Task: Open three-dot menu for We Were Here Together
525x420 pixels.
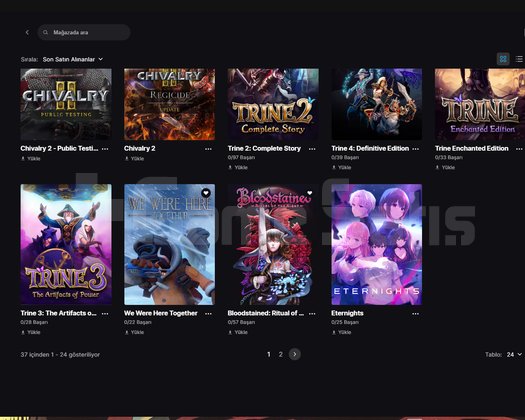Action: (x=208, y=314)
